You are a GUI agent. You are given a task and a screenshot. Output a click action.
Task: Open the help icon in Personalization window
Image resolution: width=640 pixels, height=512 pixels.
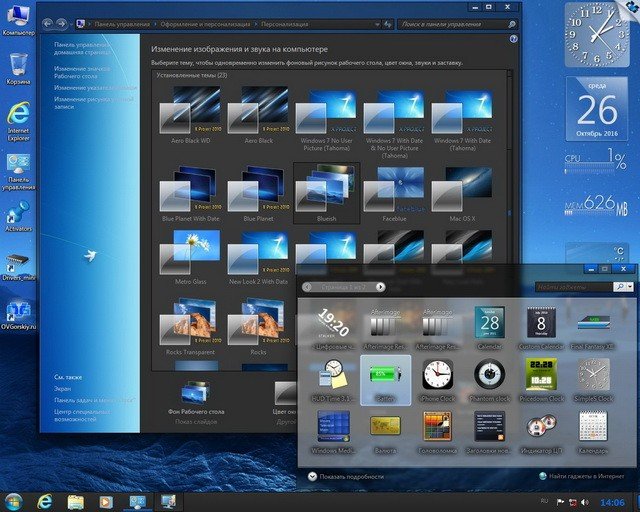pos(513,39)
